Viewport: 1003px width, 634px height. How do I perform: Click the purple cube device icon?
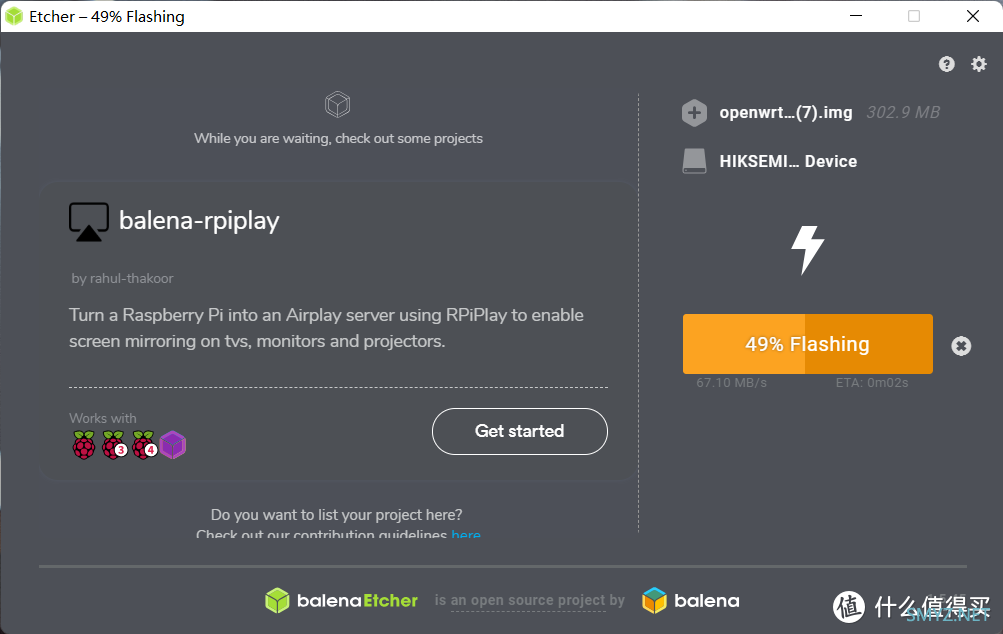tap(173, 445)
